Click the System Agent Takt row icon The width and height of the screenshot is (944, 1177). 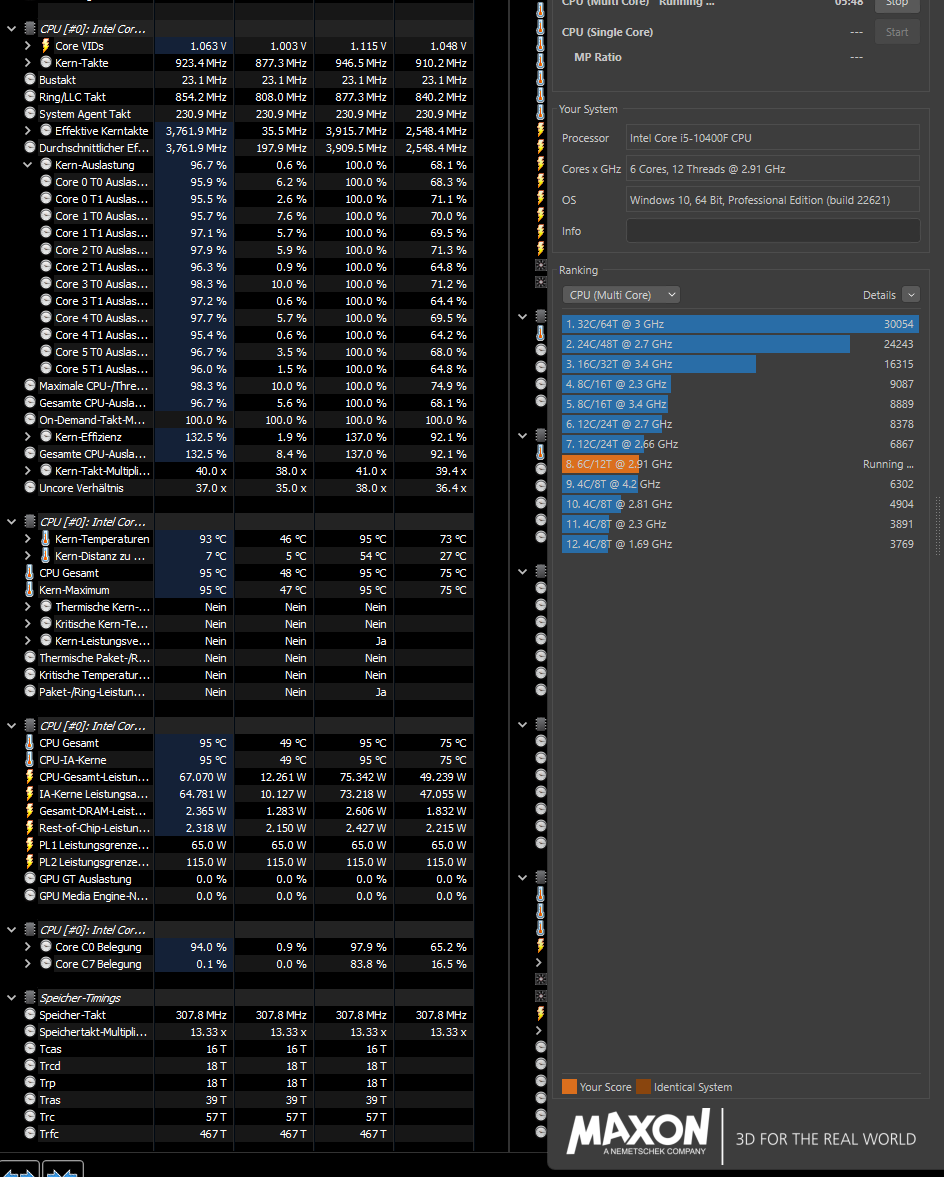tap(30, 113)
